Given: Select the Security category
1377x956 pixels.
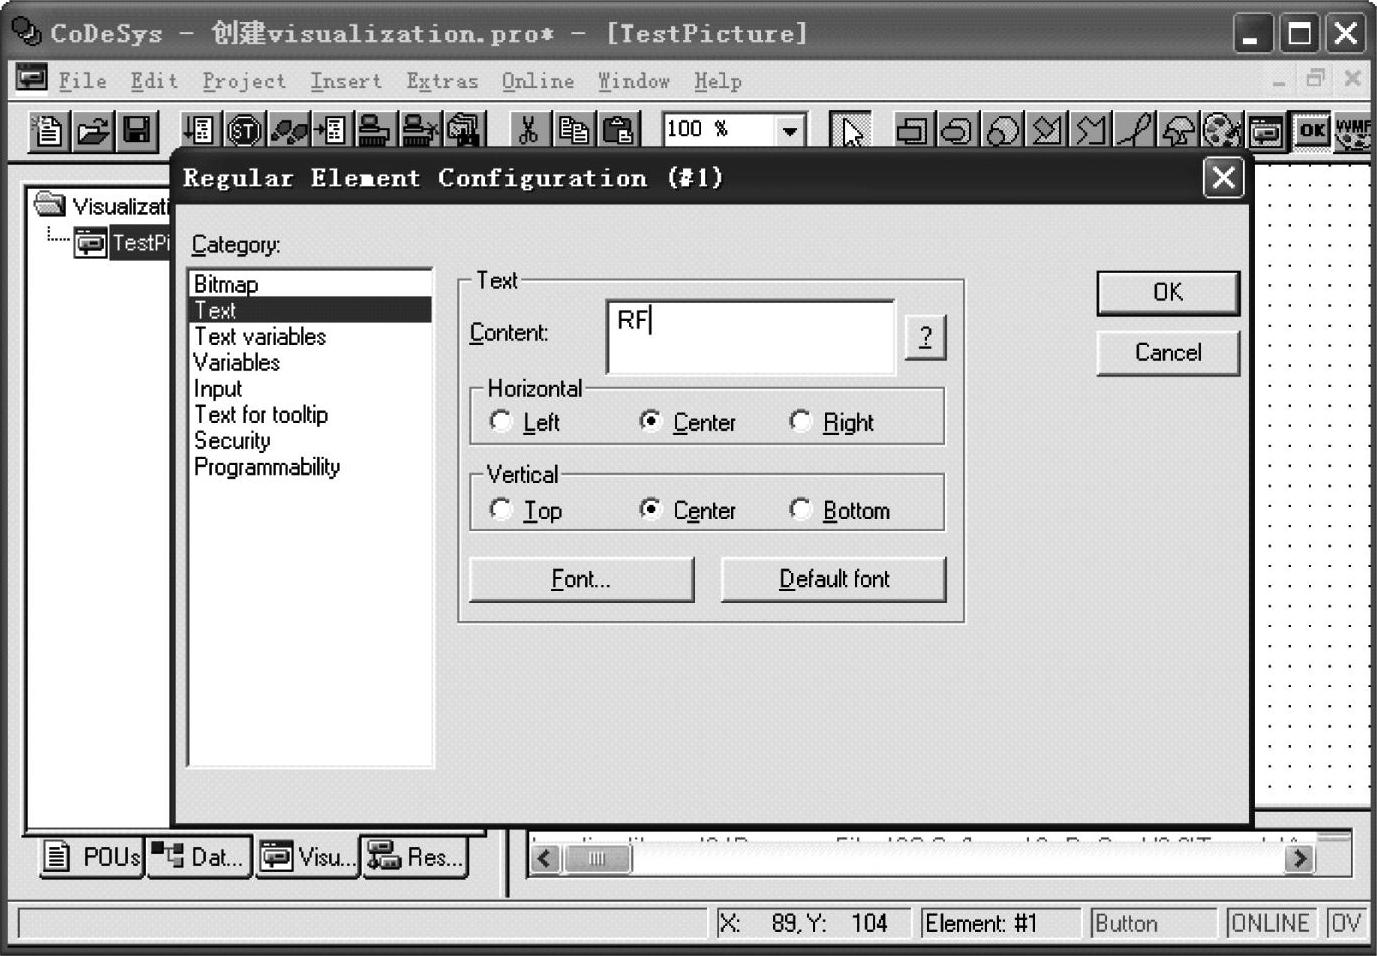Looking at the screenshot, I should point(310,440).
